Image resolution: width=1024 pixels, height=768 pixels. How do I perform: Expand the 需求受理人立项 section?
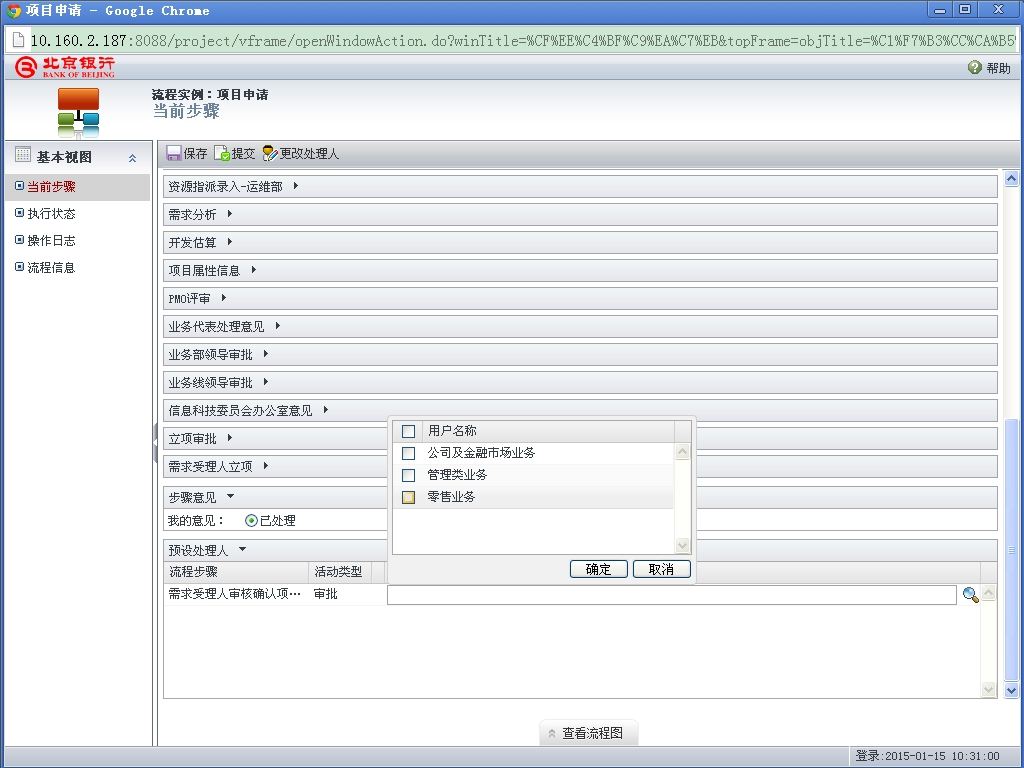[x=266, y=466]
